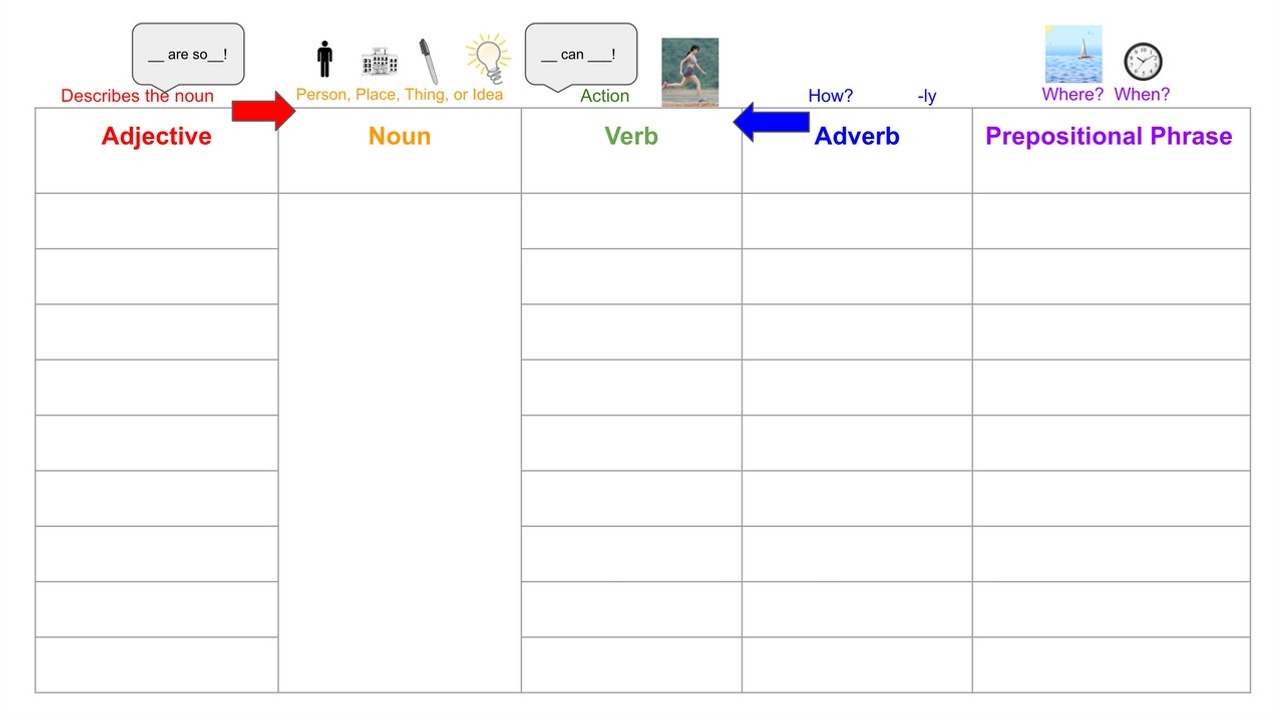Screen dimensions: 1280x720
Task: Select the Verb header cell
Action: point(631,150)
